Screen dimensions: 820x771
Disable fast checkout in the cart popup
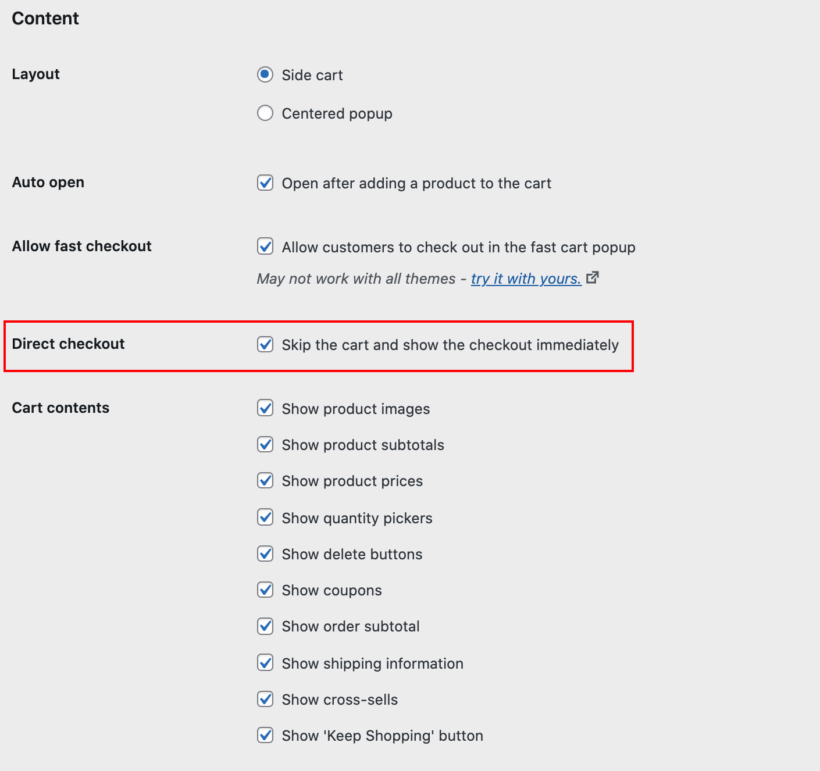click(265, 246)
